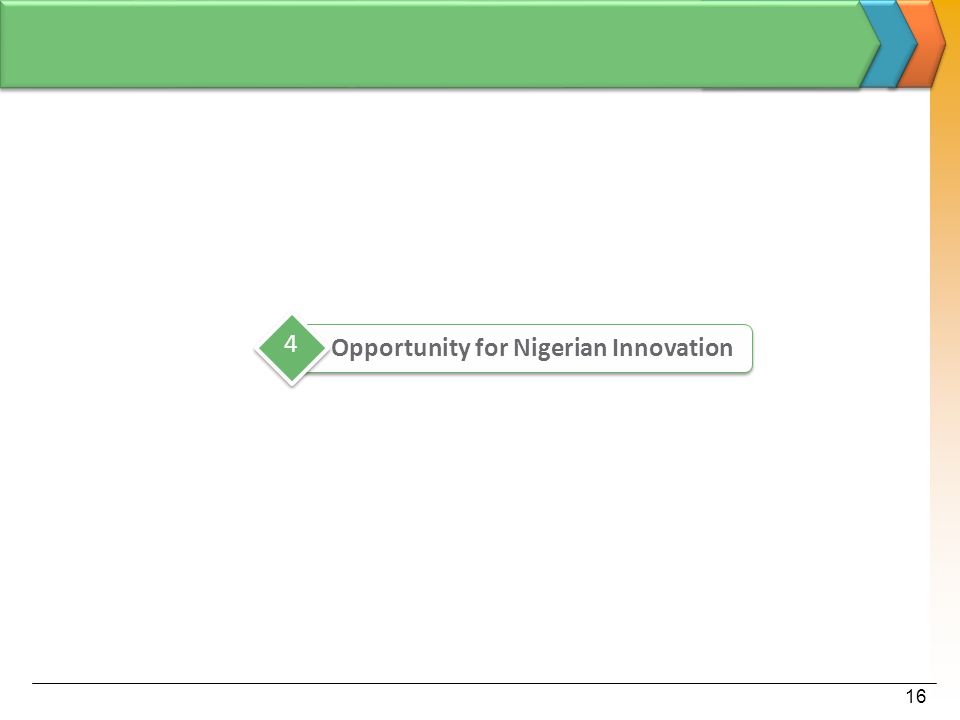Click the orange gradient strip on right edge
The height and width of the screenshot is (720, 960).
point(945,380)
